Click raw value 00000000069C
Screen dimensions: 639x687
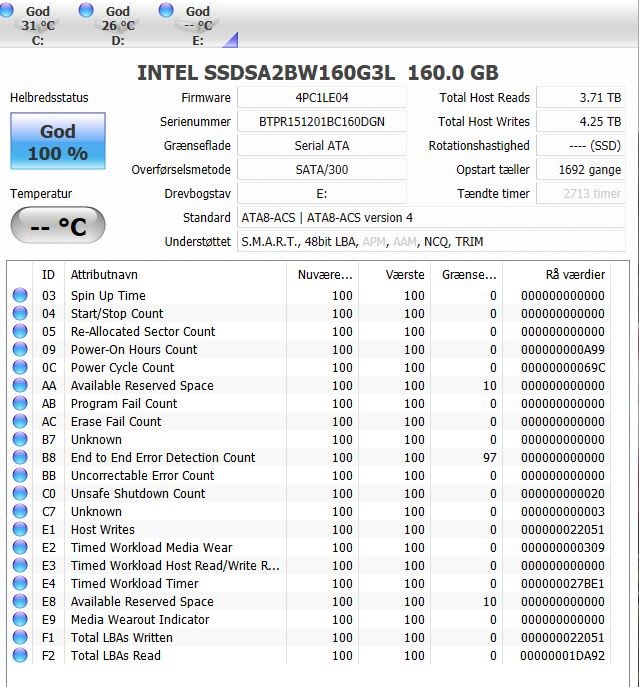[563, 368]
